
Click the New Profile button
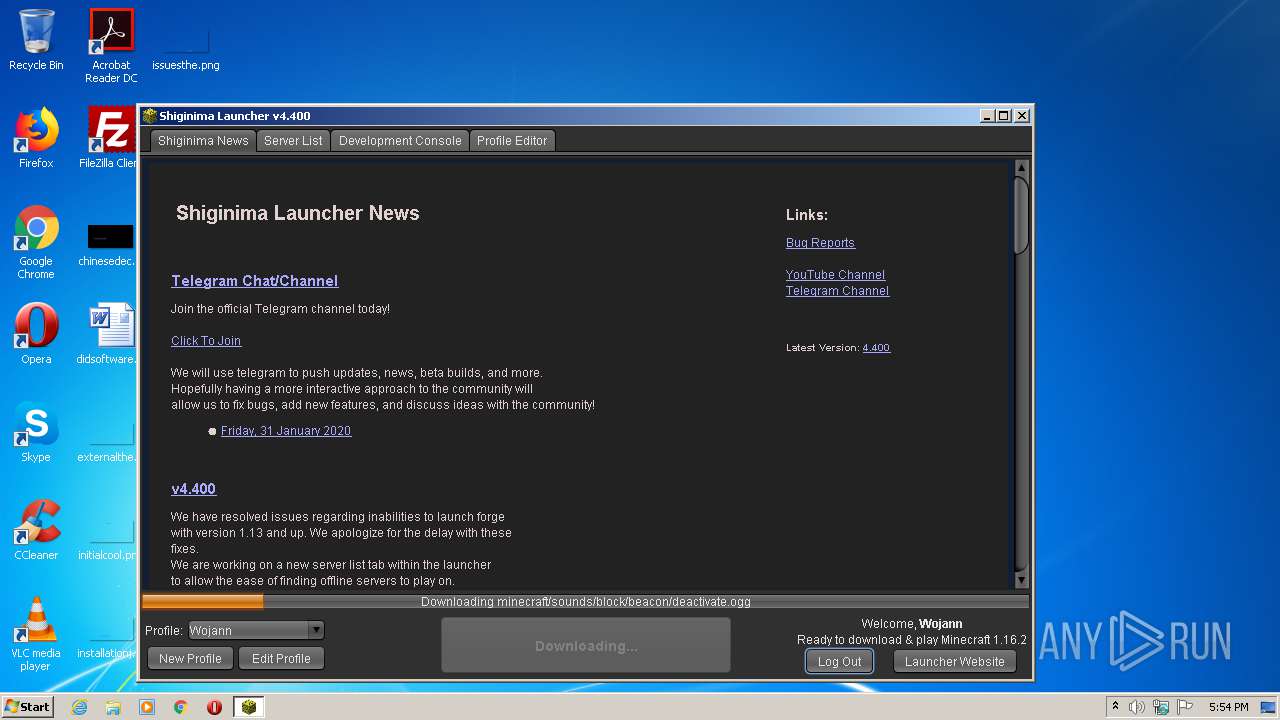point(190,658)
